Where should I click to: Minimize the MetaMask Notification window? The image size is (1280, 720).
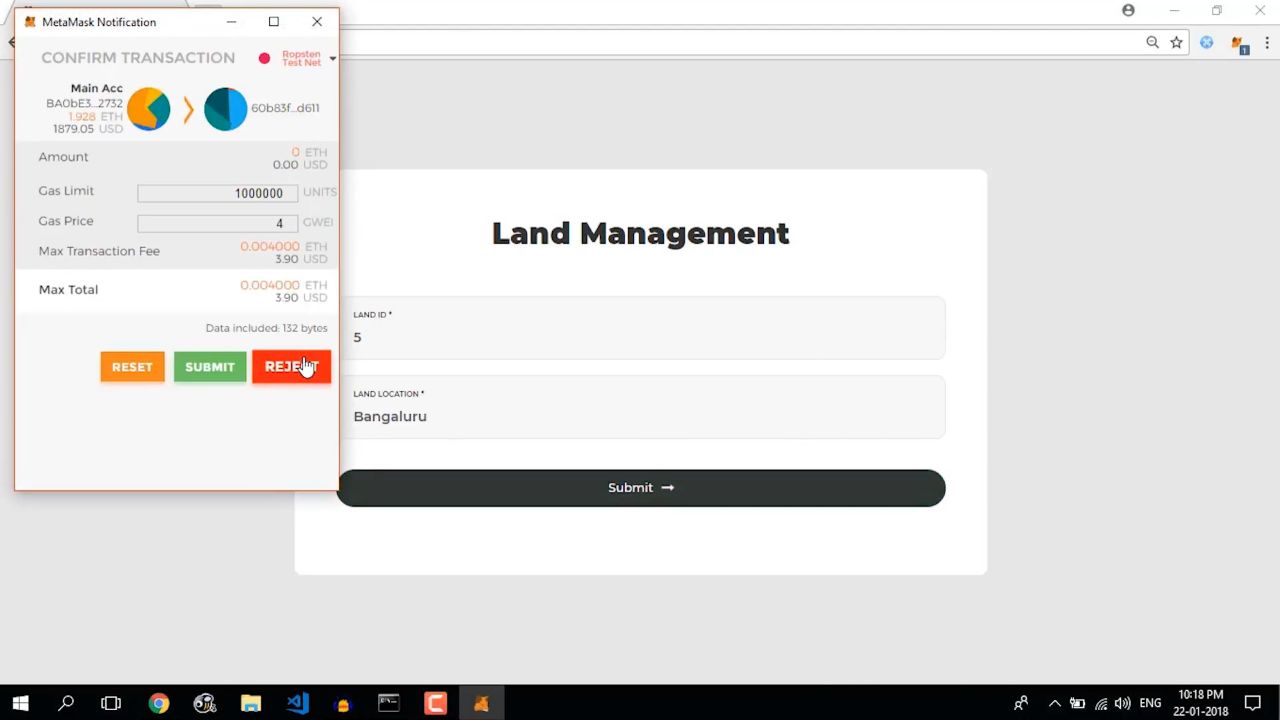(x=231, y=22)
